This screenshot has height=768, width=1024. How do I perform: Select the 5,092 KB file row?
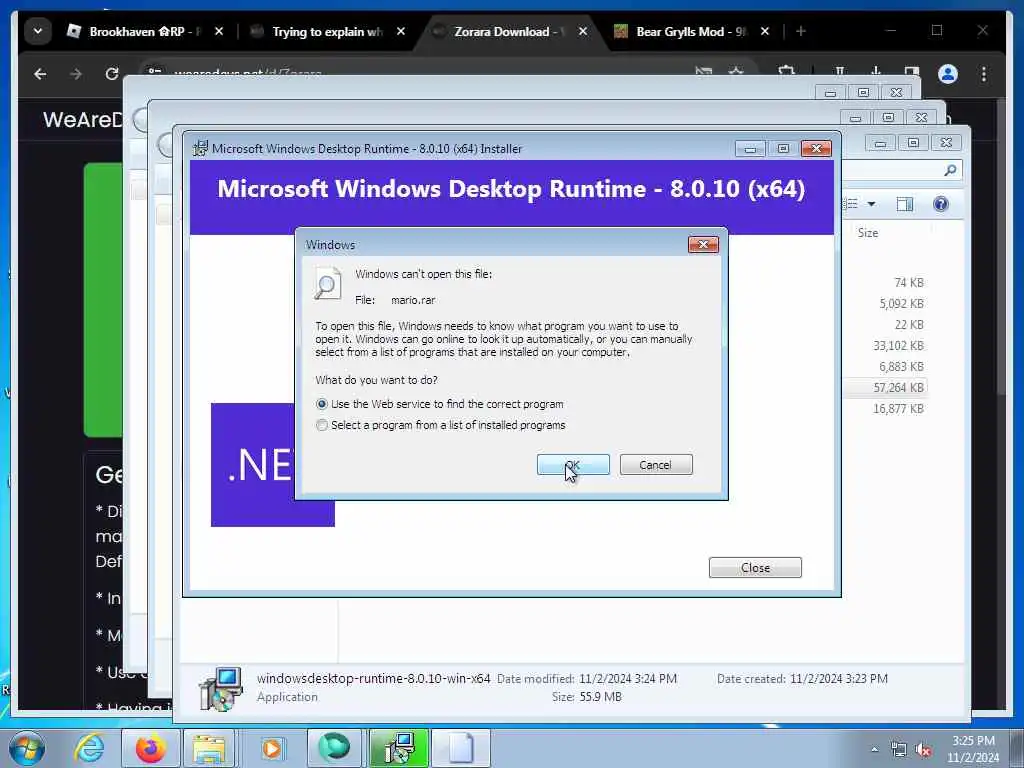pyautogui.click(x=900, y=304)
